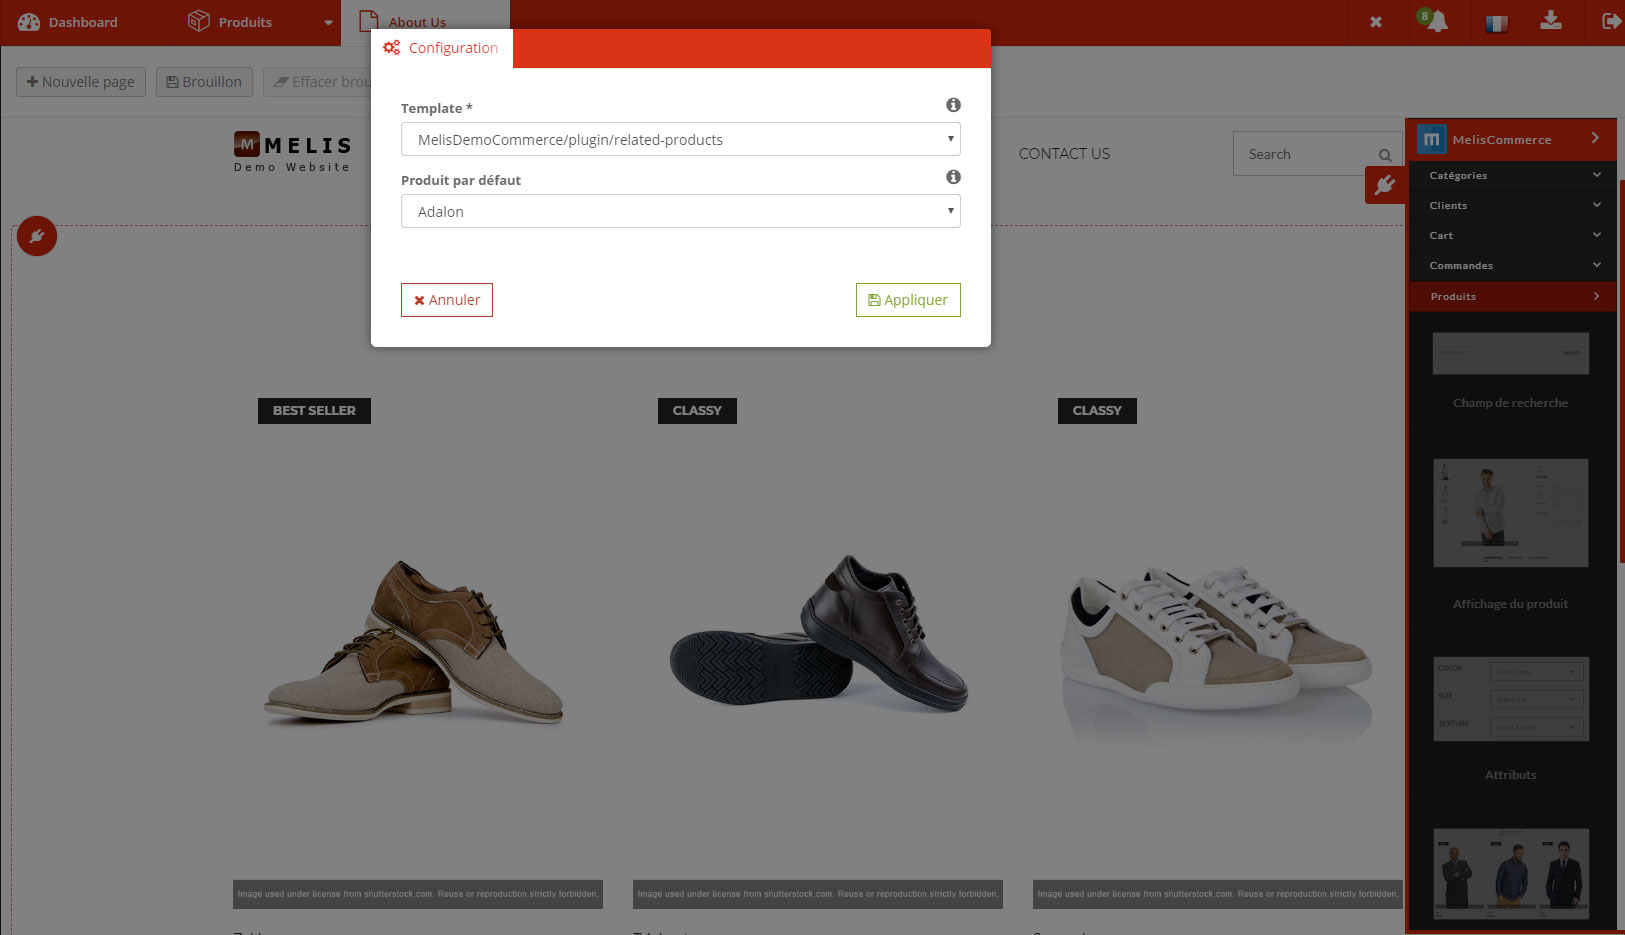Click the language flag icon
The image size is (1625, 935).
1496,23
